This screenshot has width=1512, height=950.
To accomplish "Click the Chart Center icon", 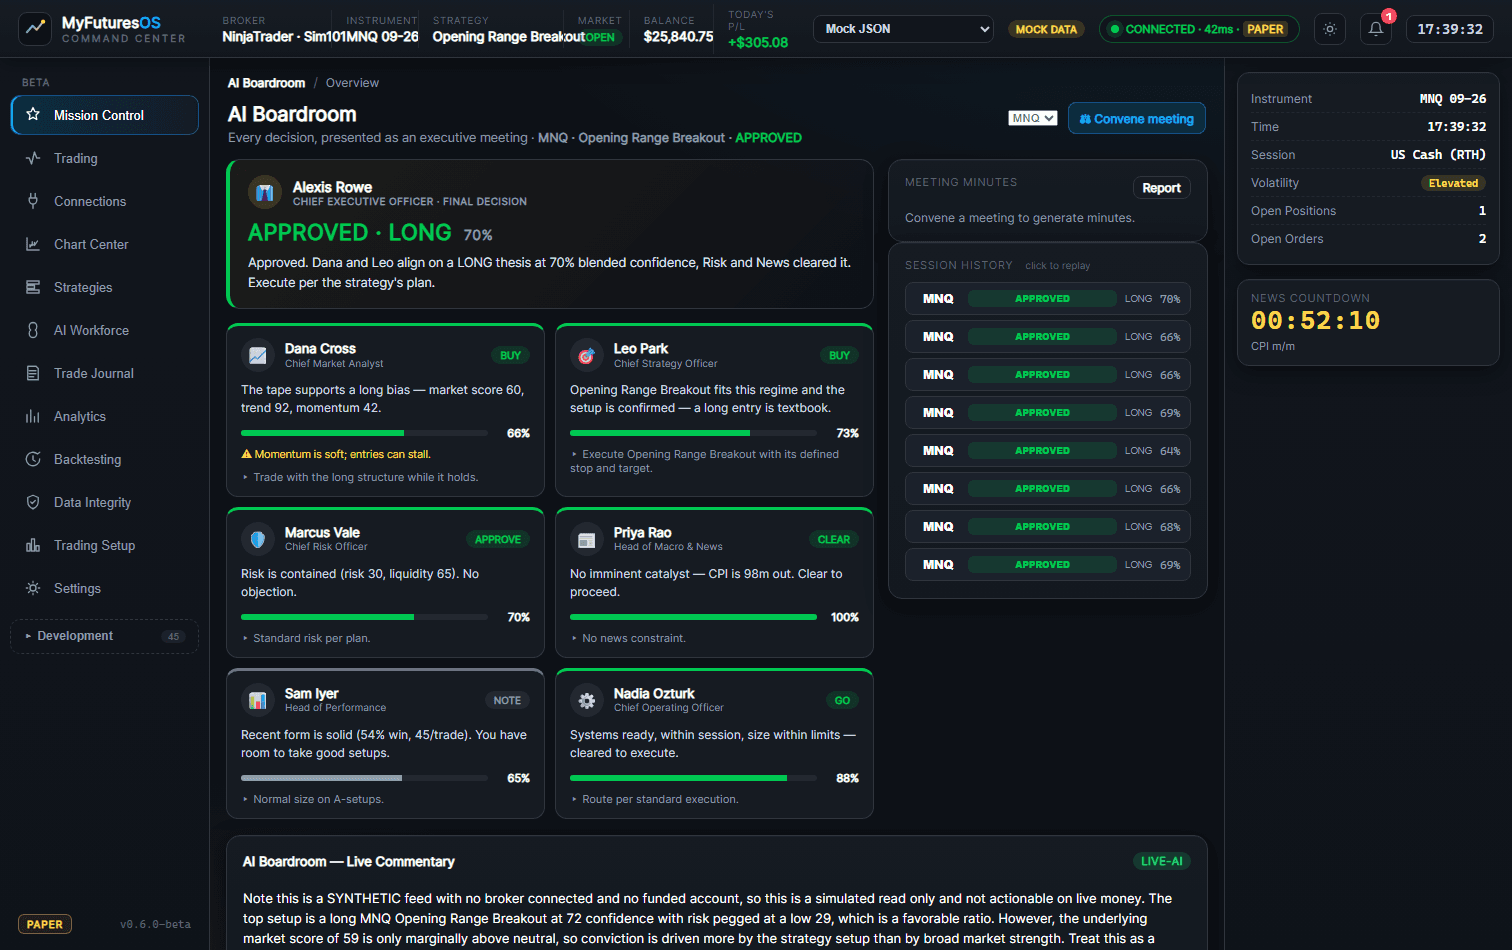I will click(33, 244).
